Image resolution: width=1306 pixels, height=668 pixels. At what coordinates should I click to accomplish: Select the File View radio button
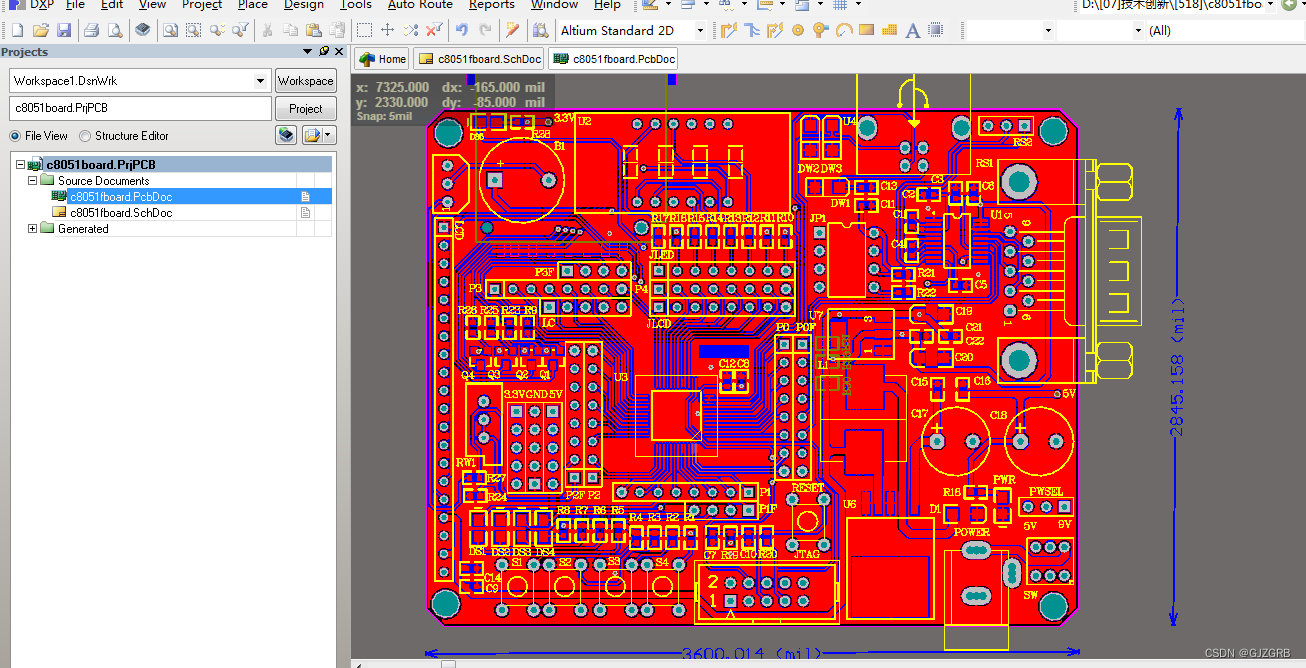[14, 135]
